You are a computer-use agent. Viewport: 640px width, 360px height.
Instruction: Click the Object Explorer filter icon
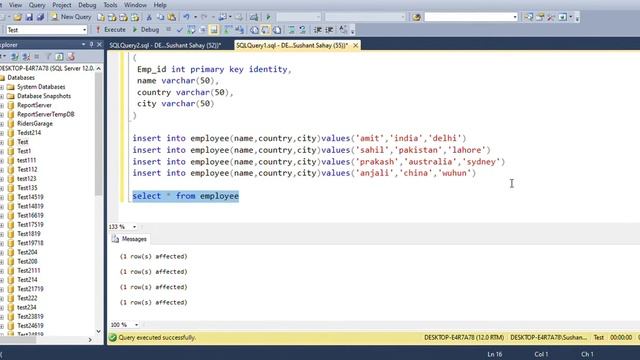tap(48, 57)
